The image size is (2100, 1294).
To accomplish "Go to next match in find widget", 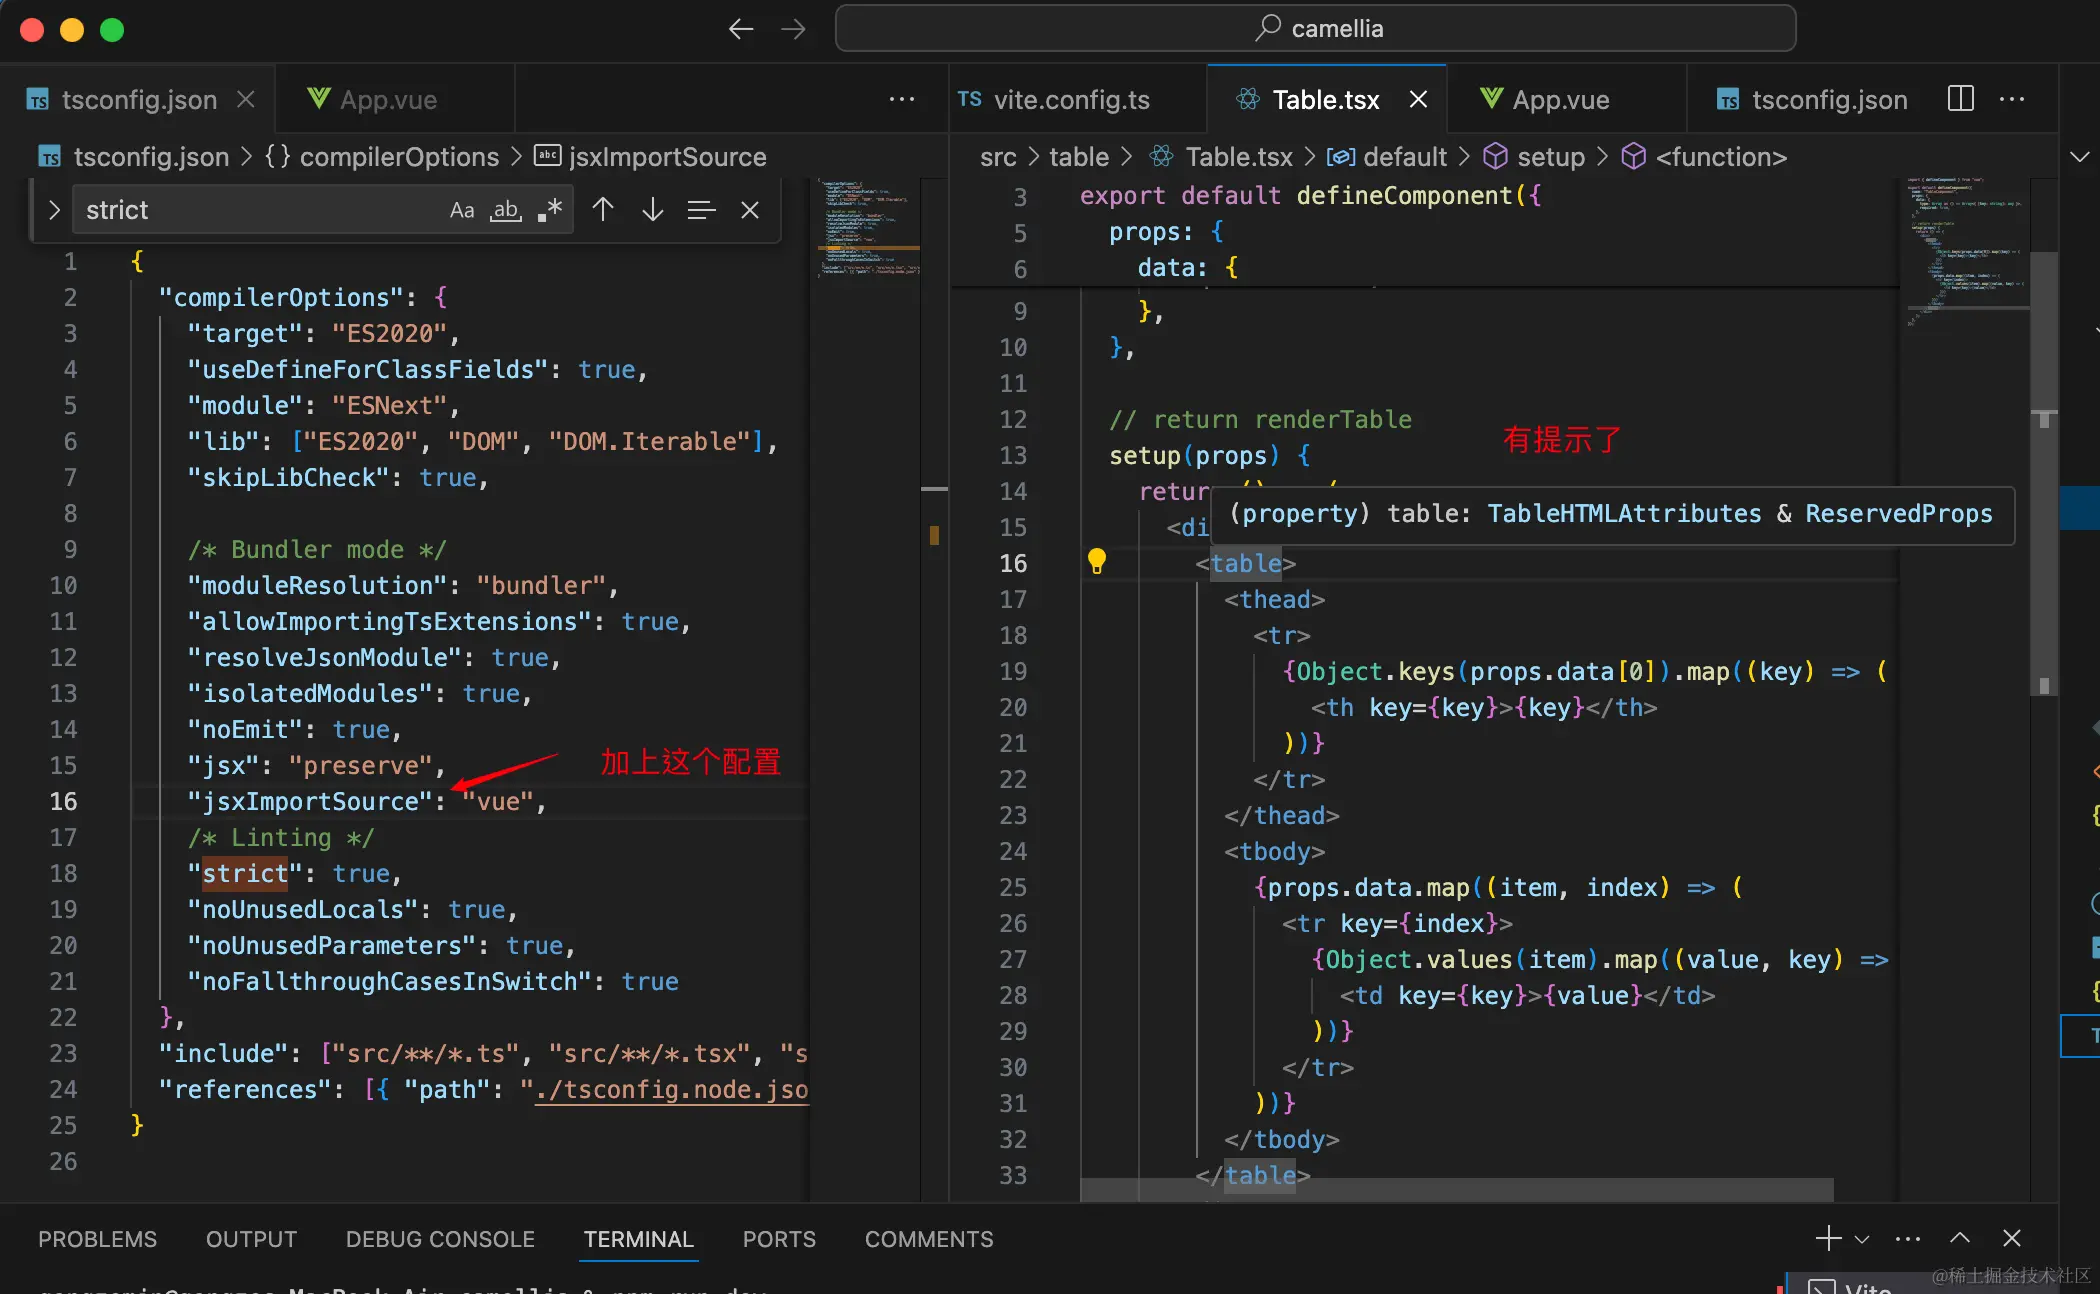I will pyautogui.click(x=652, y=210).
